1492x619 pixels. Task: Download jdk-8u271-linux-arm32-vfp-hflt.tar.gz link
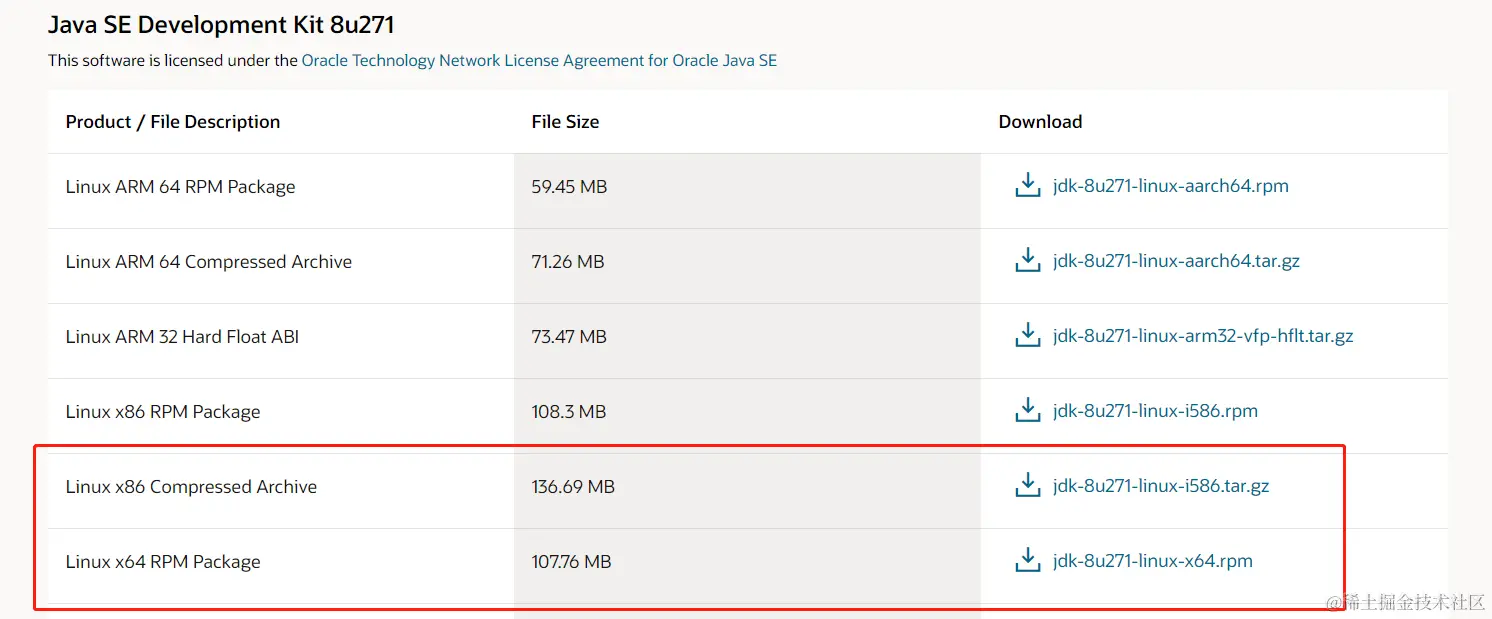1203,336
